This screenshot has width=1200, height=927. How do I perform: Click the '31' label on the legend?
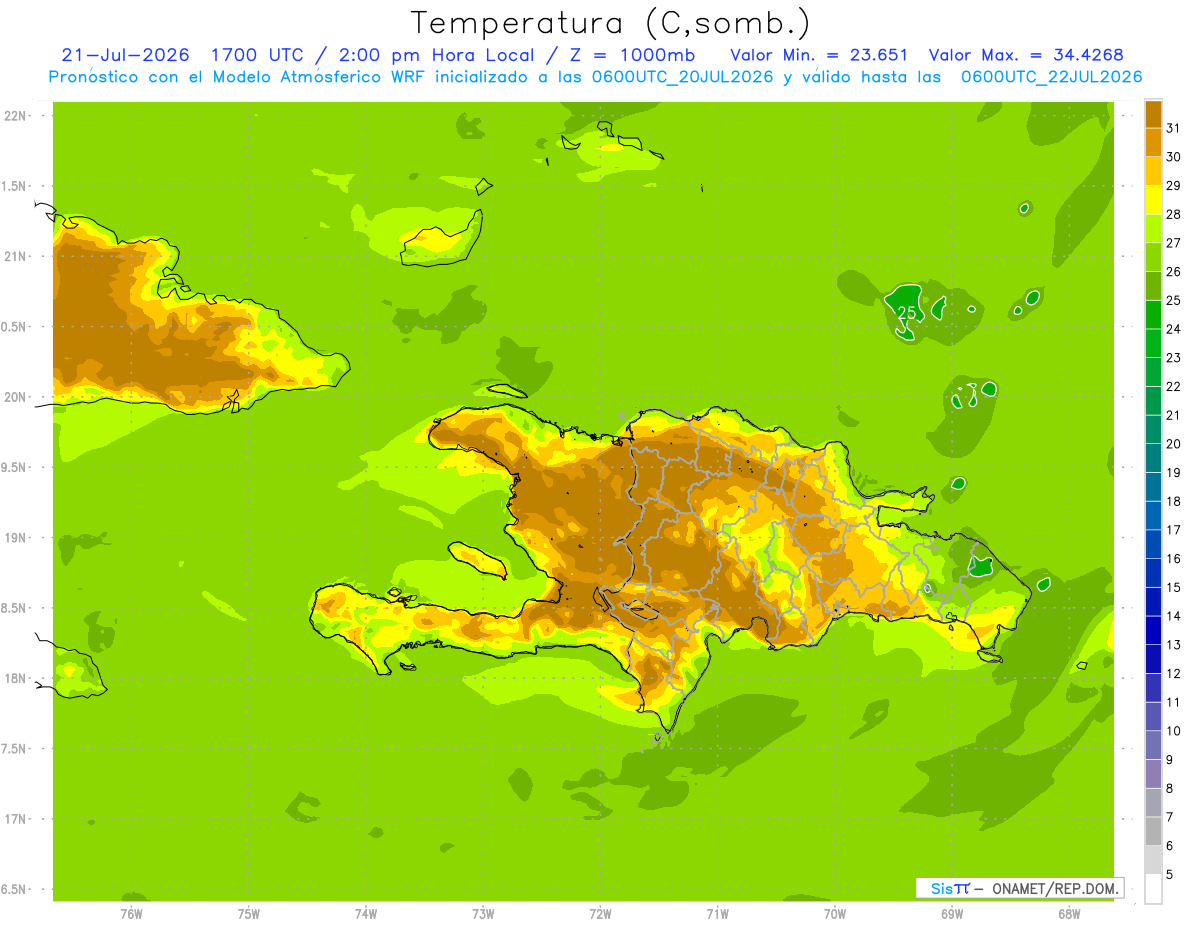click(1173, 128)
